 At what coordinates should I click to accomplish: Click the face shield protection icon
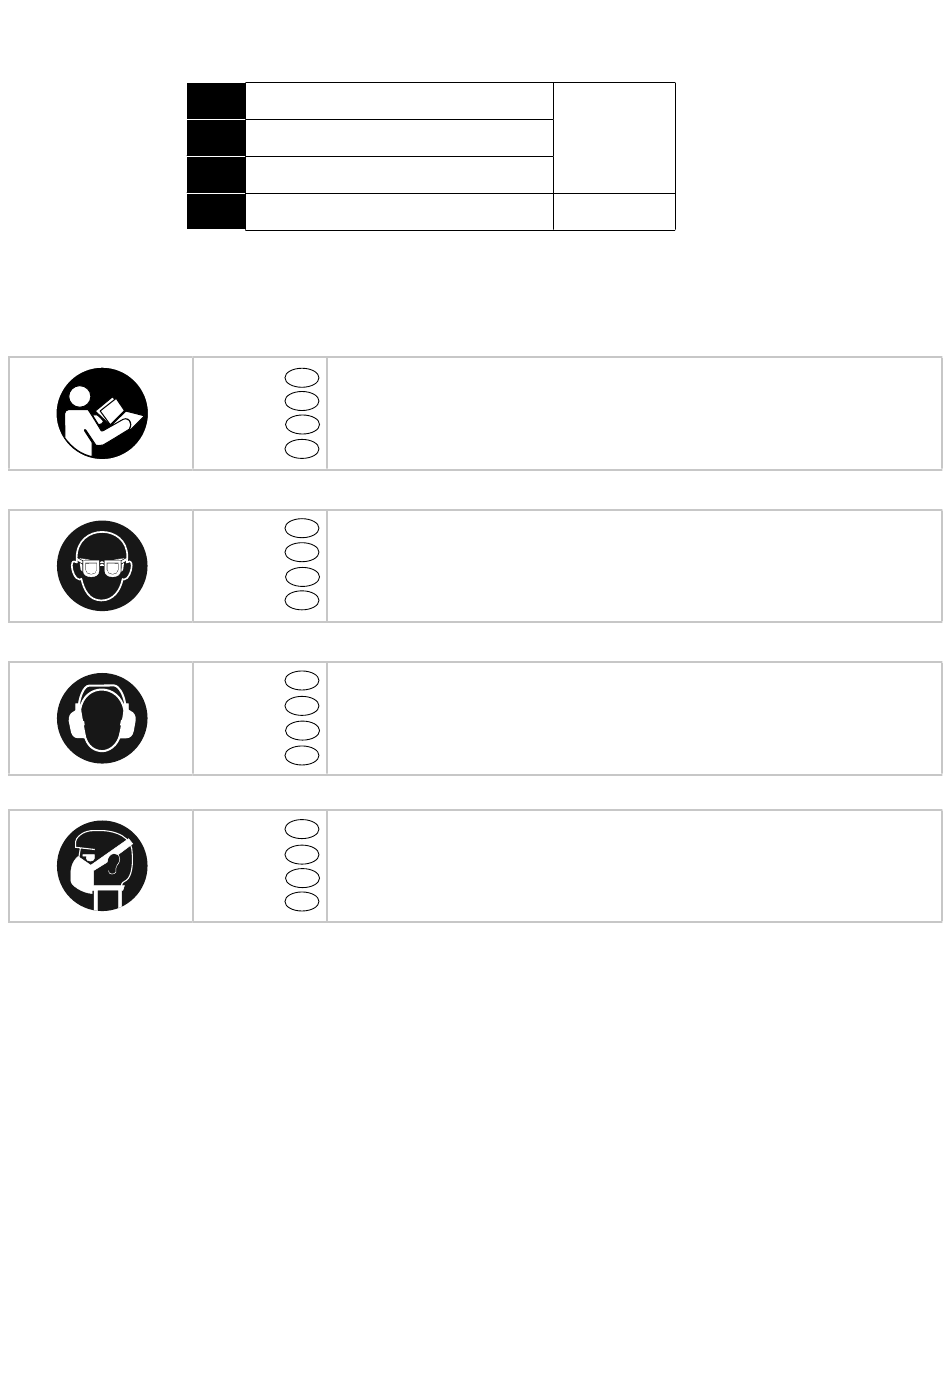tap(102, 866)
